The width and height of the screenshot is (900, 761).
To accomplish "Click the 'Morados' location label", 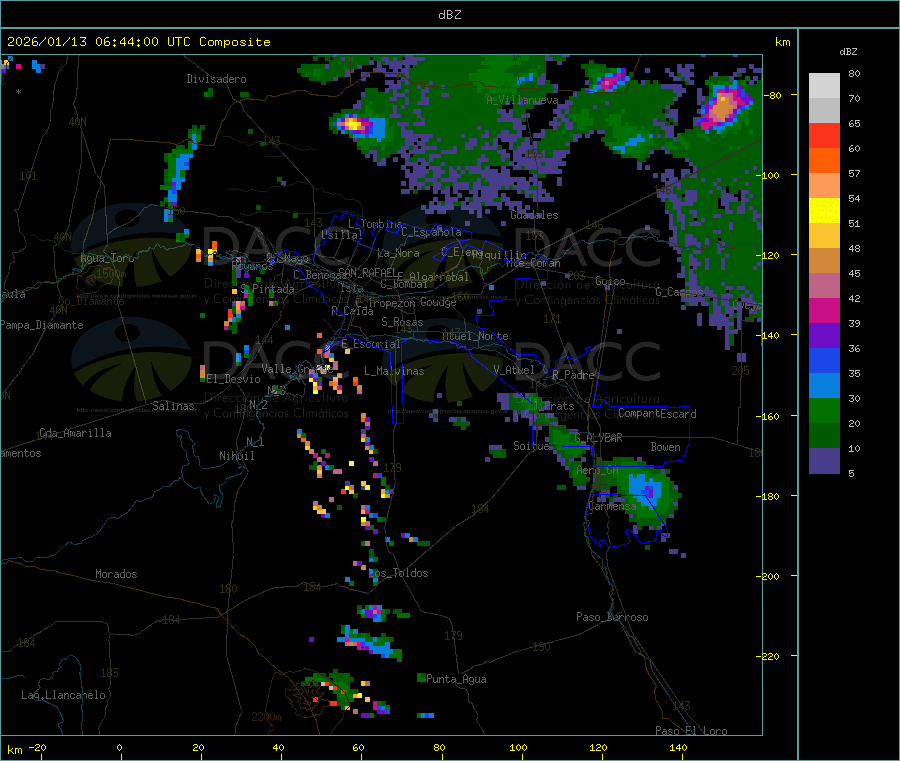I will [x=116, y=574].
